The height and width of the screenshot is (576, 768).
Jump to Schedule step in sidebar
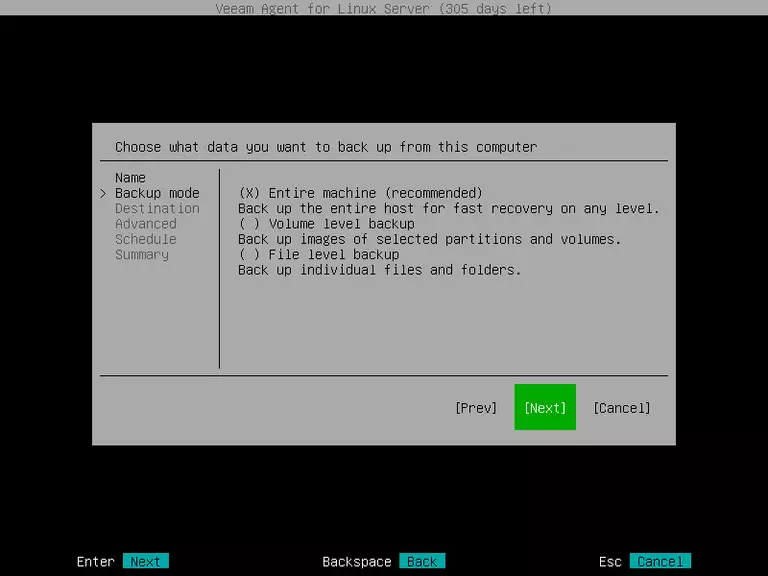click(x=145, y=240)
